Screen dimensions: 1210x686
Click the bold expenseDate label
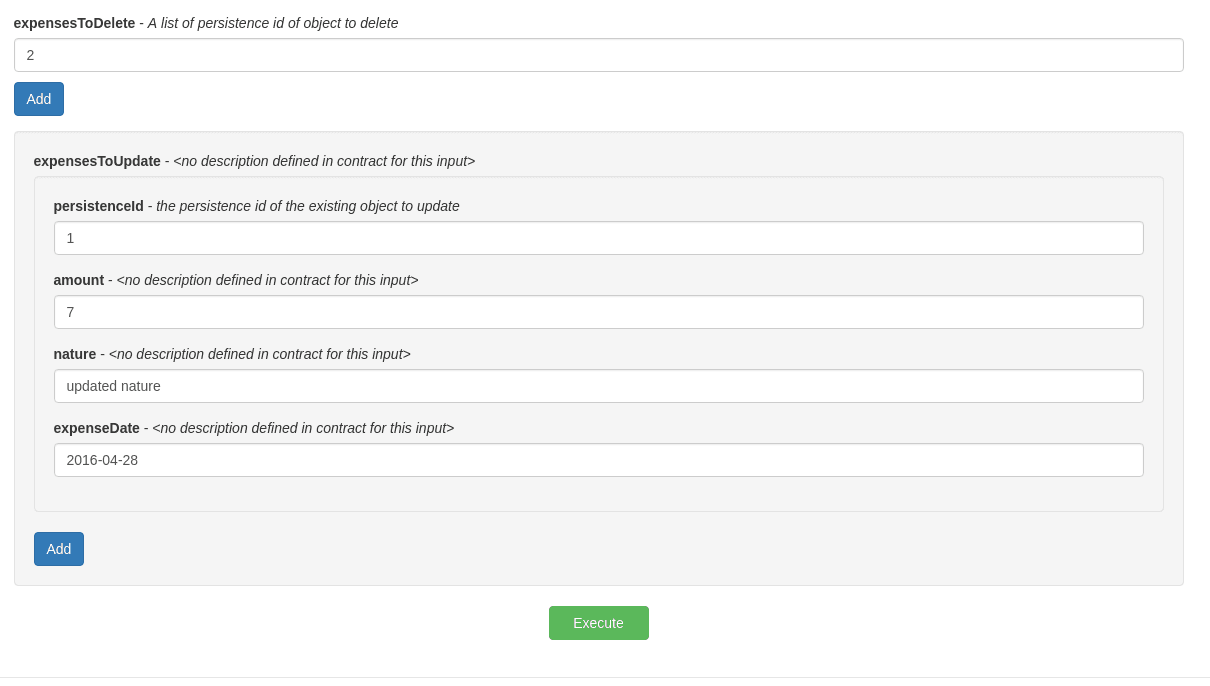click(x=96, y=428)
